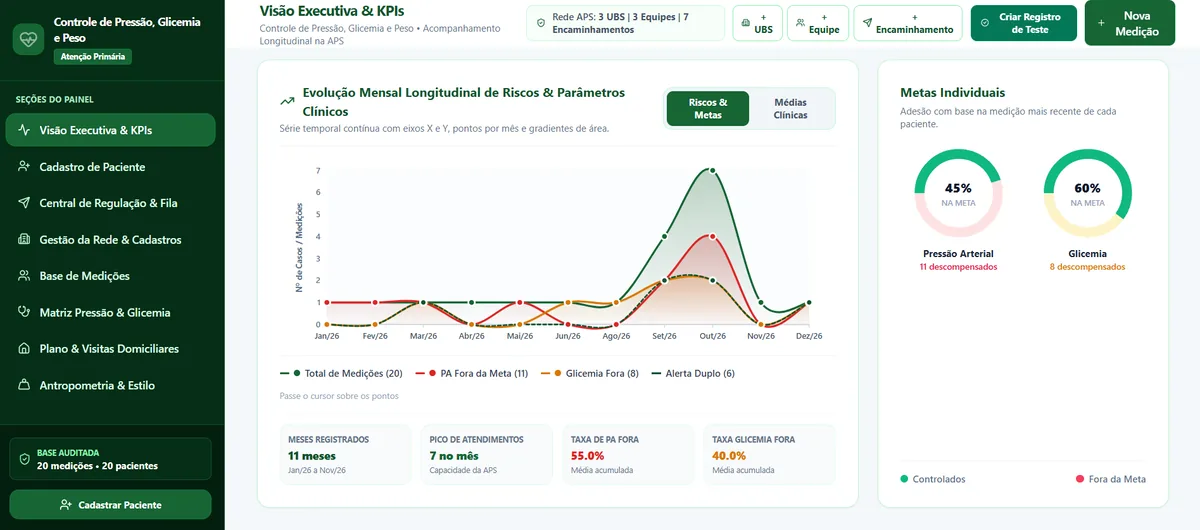Click the Atenção Primária tag
1200x530 pixels.
tap(93, 57)
